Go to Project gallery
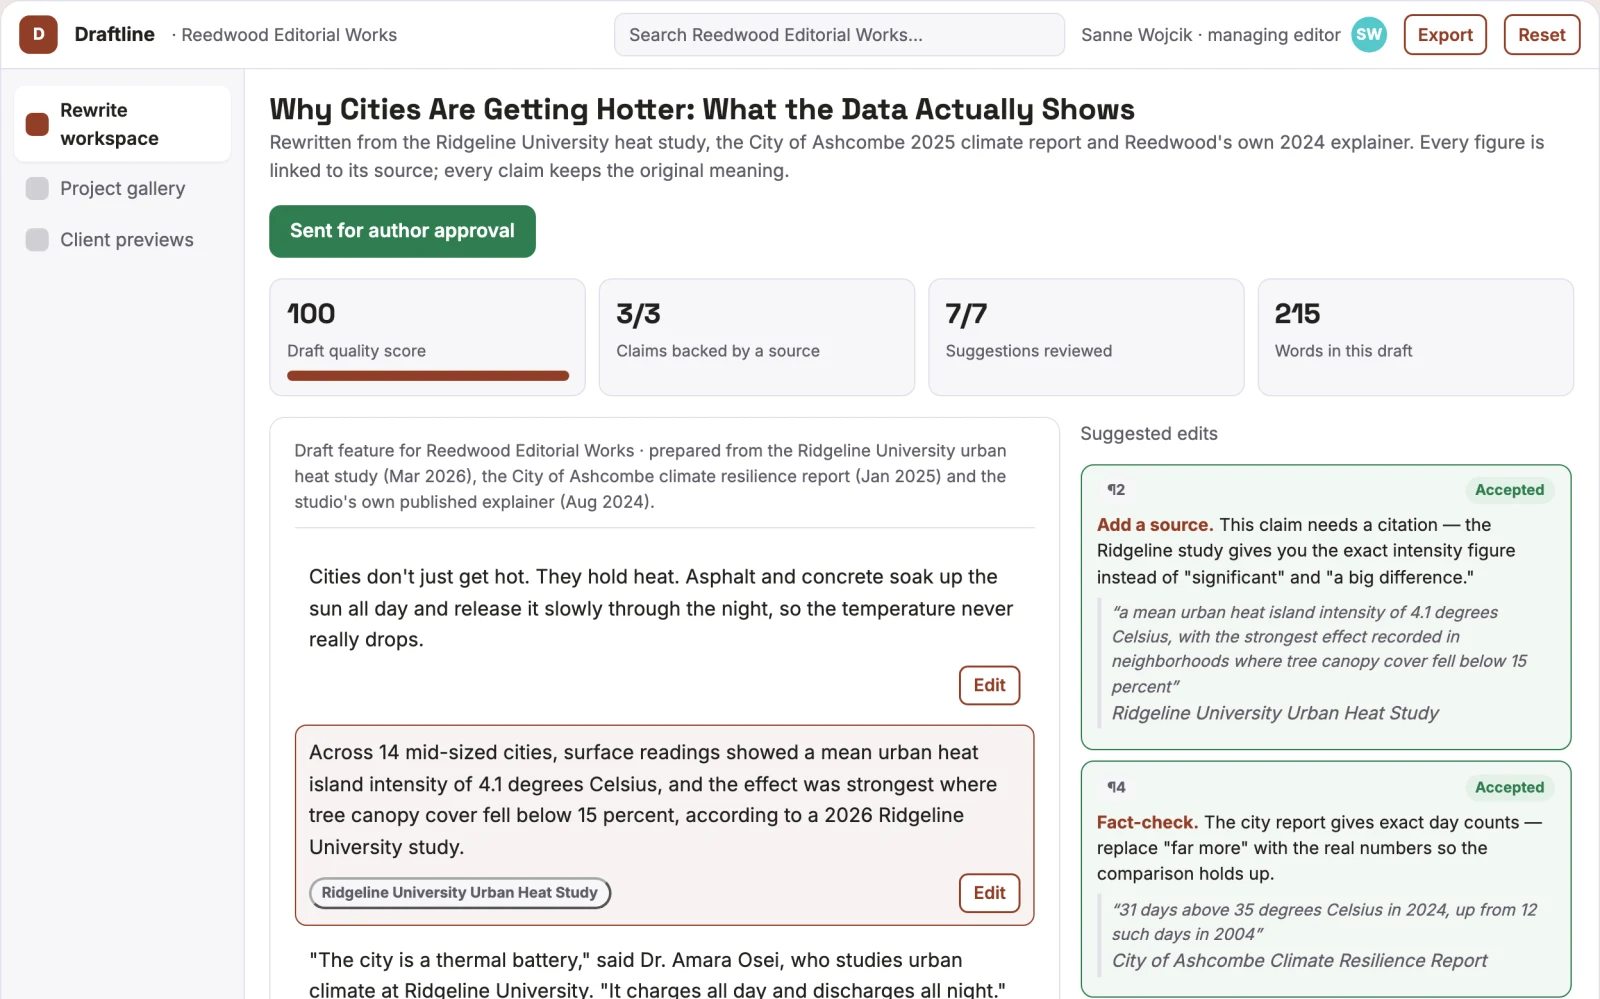The image size is (1600, 999). pos(122,188)
